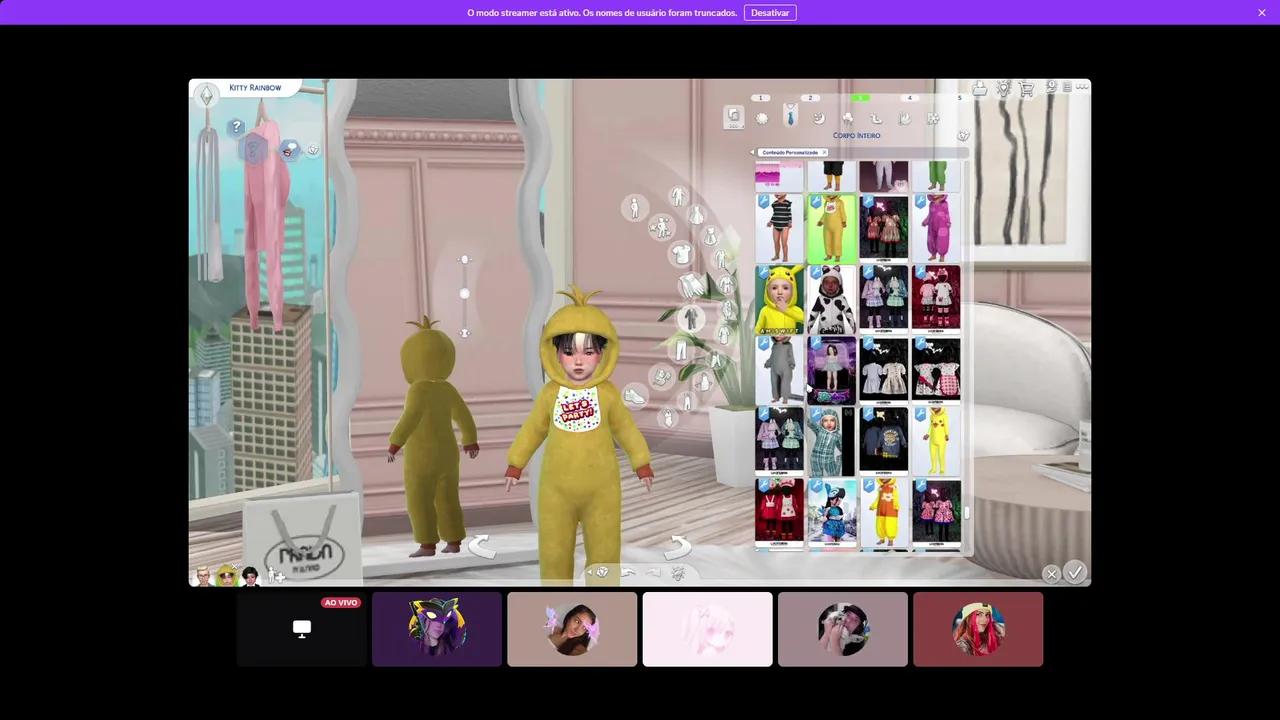The height and width of the screenshot is (720, 1280).
Task: Dismiss the purple streamer mode banner
Action: 1262,13
